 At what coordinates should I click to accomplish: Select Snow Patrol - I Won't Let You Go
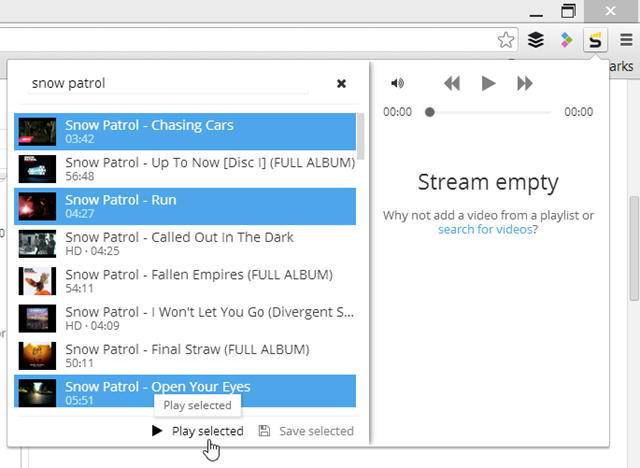[185, 319]
